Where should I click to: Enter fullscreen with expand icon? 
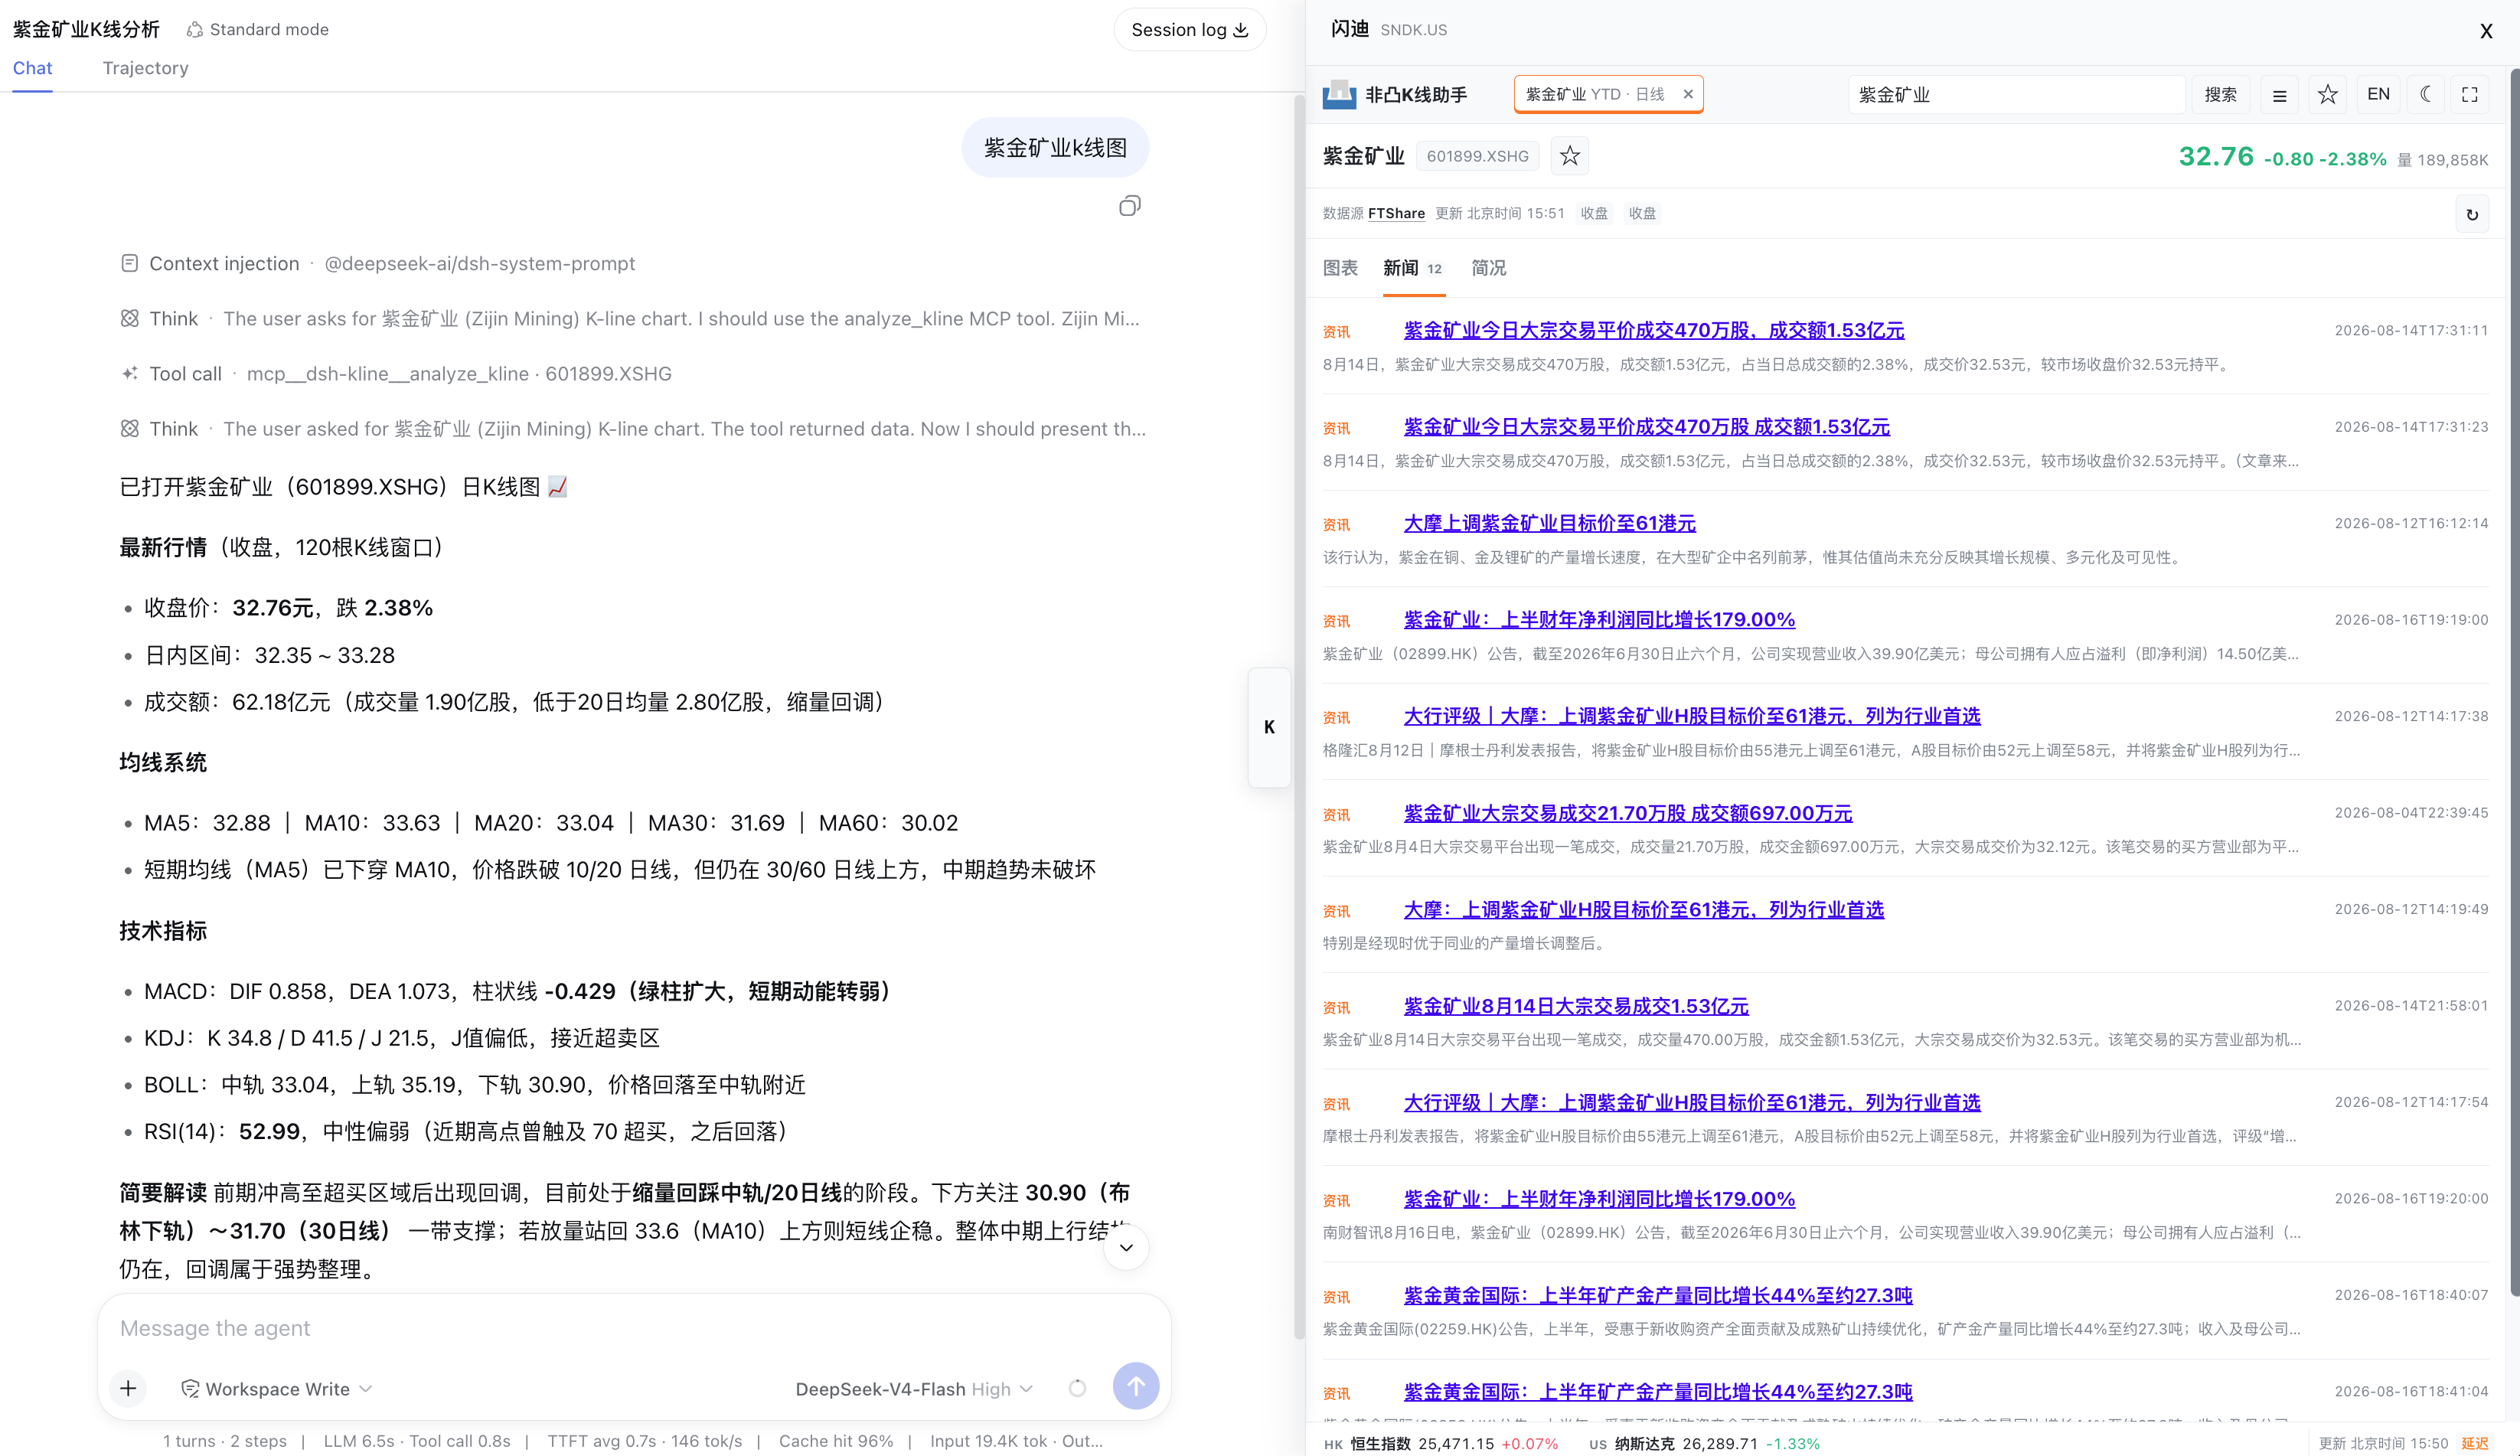(2470, 95)
